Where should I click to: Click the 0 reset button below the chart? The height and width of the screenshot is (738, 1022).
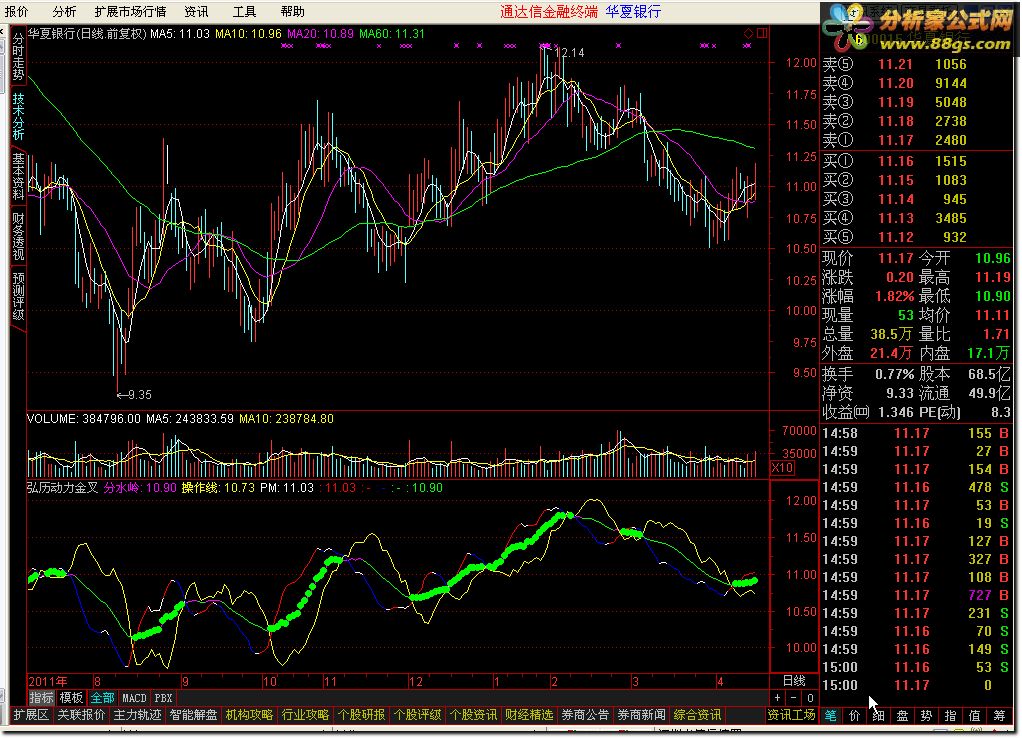(810, 698)
